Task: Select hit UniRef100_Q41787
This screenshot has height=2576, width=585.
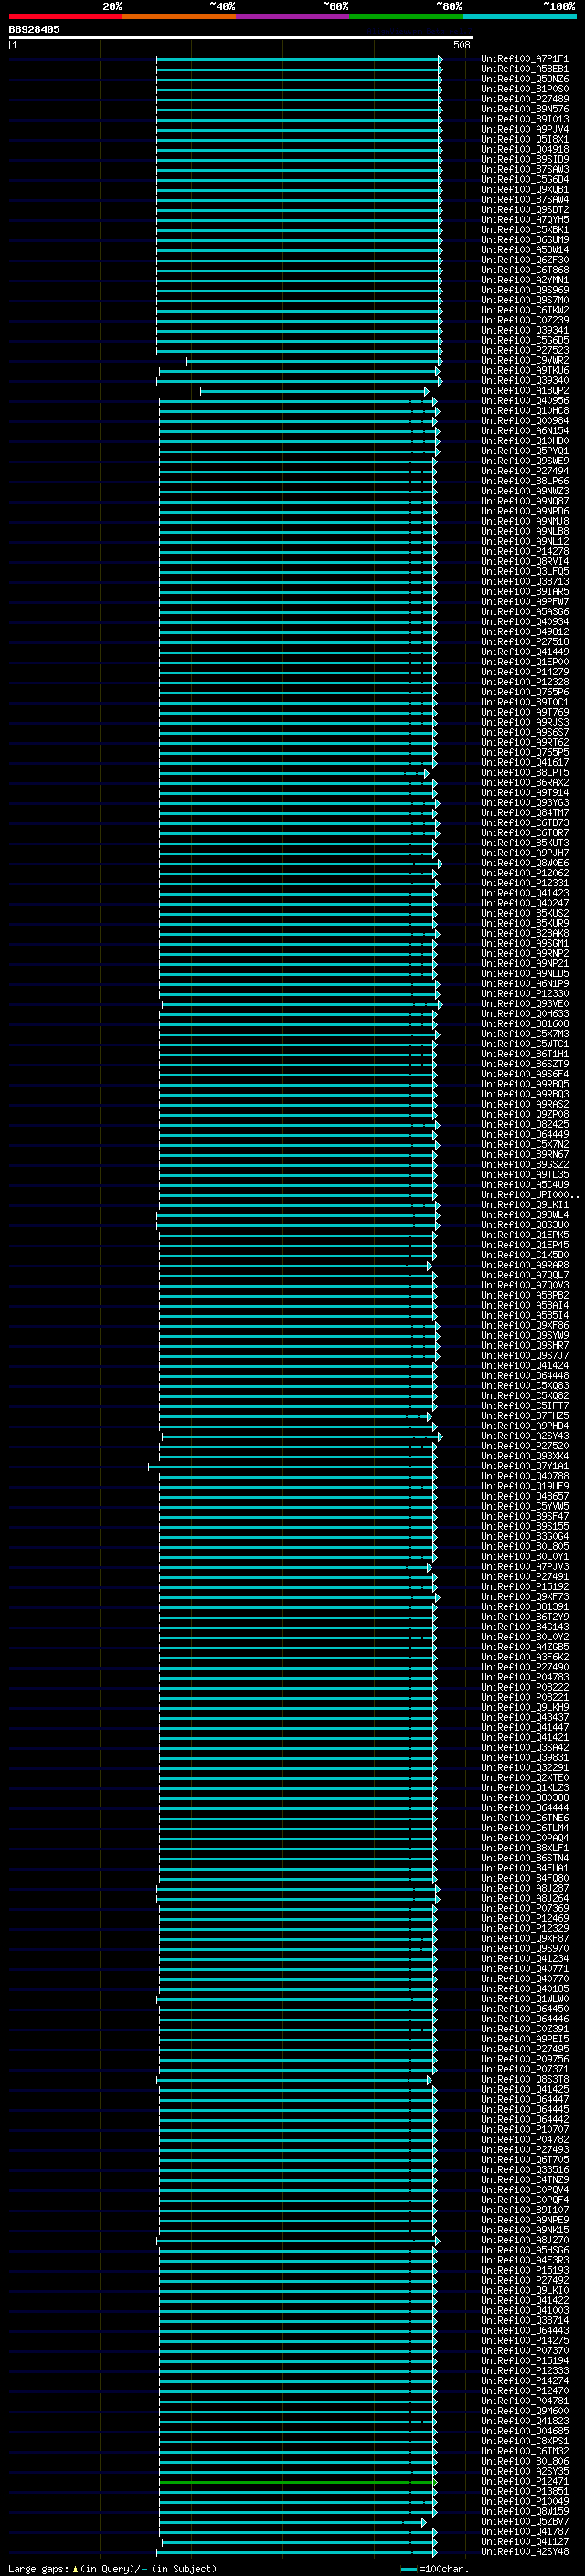Action: pyautogui.click(x=524, y=2531)
